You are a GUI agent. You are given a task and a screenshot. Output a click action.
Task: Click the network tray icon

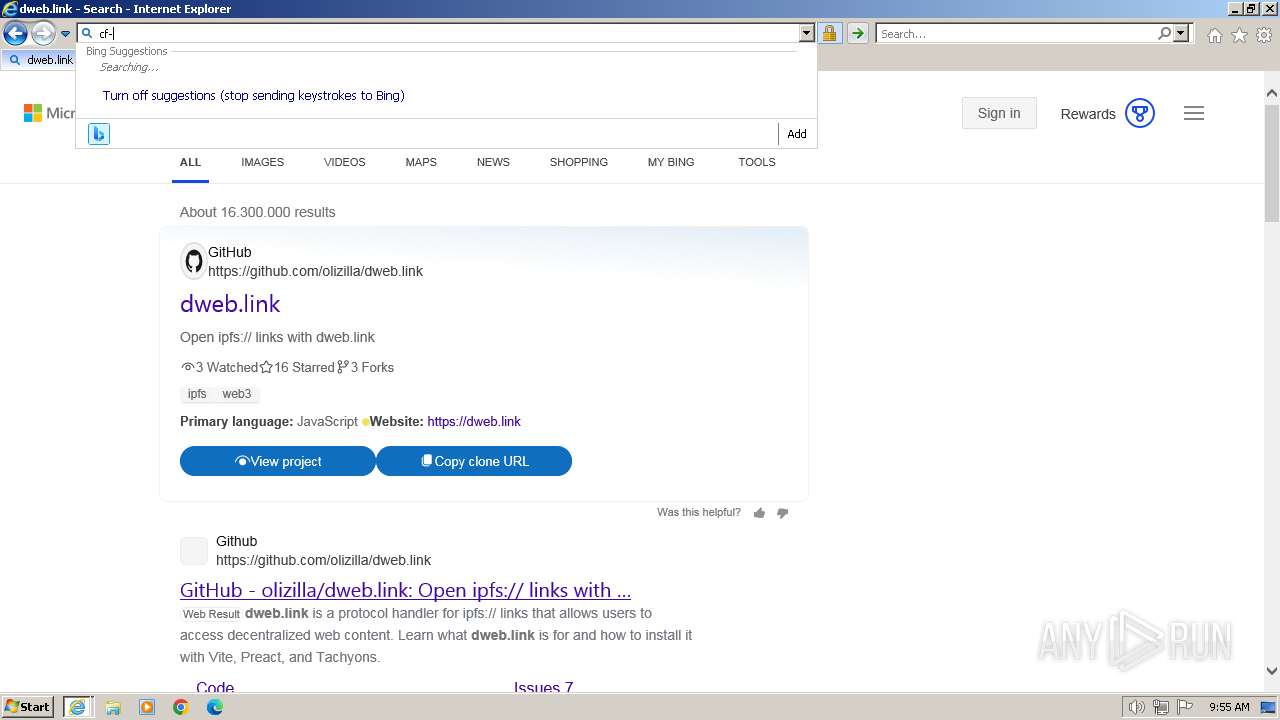click(1161, 707)
